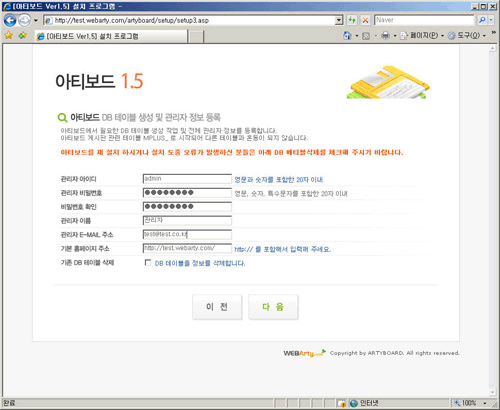Expand the address bar history dropdown

point(339,21)
